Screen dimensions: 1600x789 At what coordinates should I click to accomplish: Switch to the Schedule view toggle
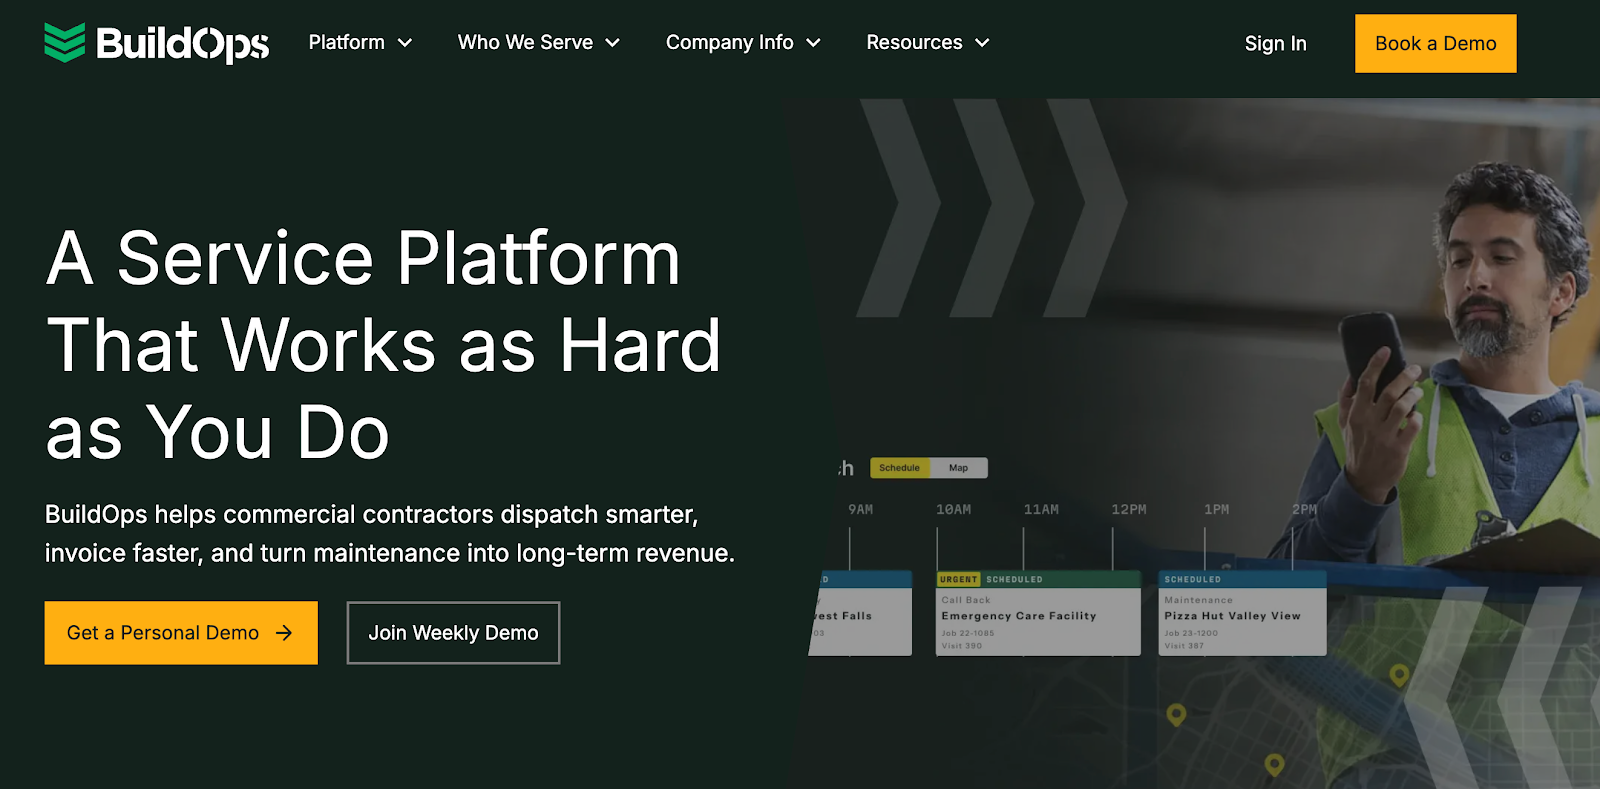click(x=899, y=468)
